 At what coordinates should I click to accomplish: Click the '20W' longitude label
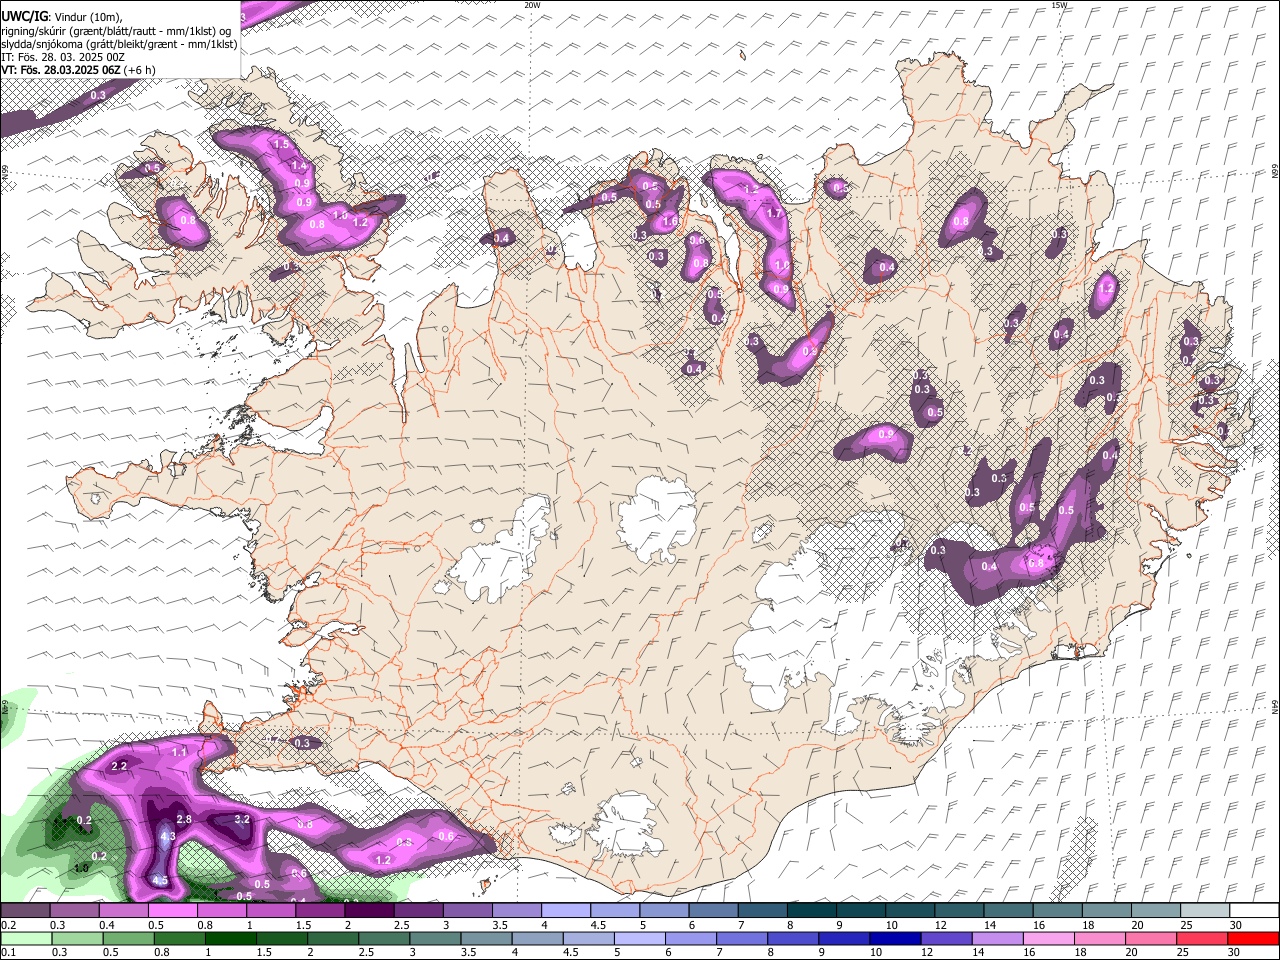pyautogui.click(x=532, y=5)
